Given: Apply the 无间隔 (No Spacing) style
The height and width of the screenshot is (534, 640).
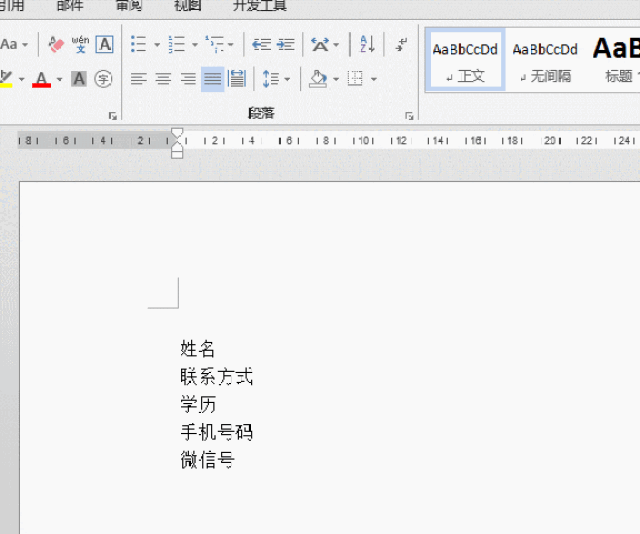Looking at the screenshot, I should click(x=545, y=60).
